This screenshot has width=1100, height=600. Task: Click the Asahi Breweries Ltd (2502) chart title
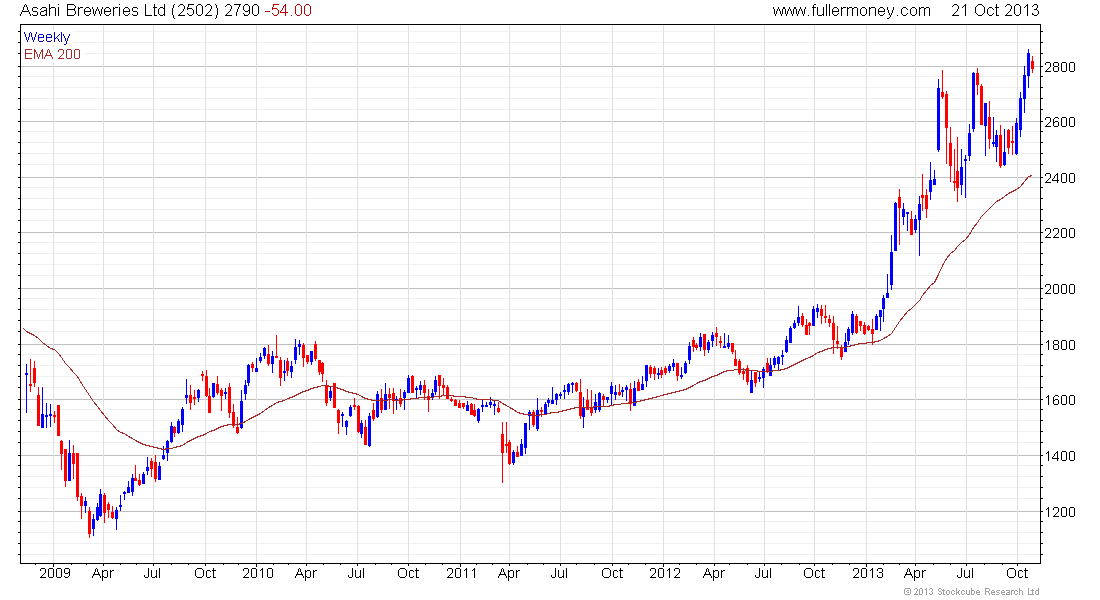[x=119, y=11]
